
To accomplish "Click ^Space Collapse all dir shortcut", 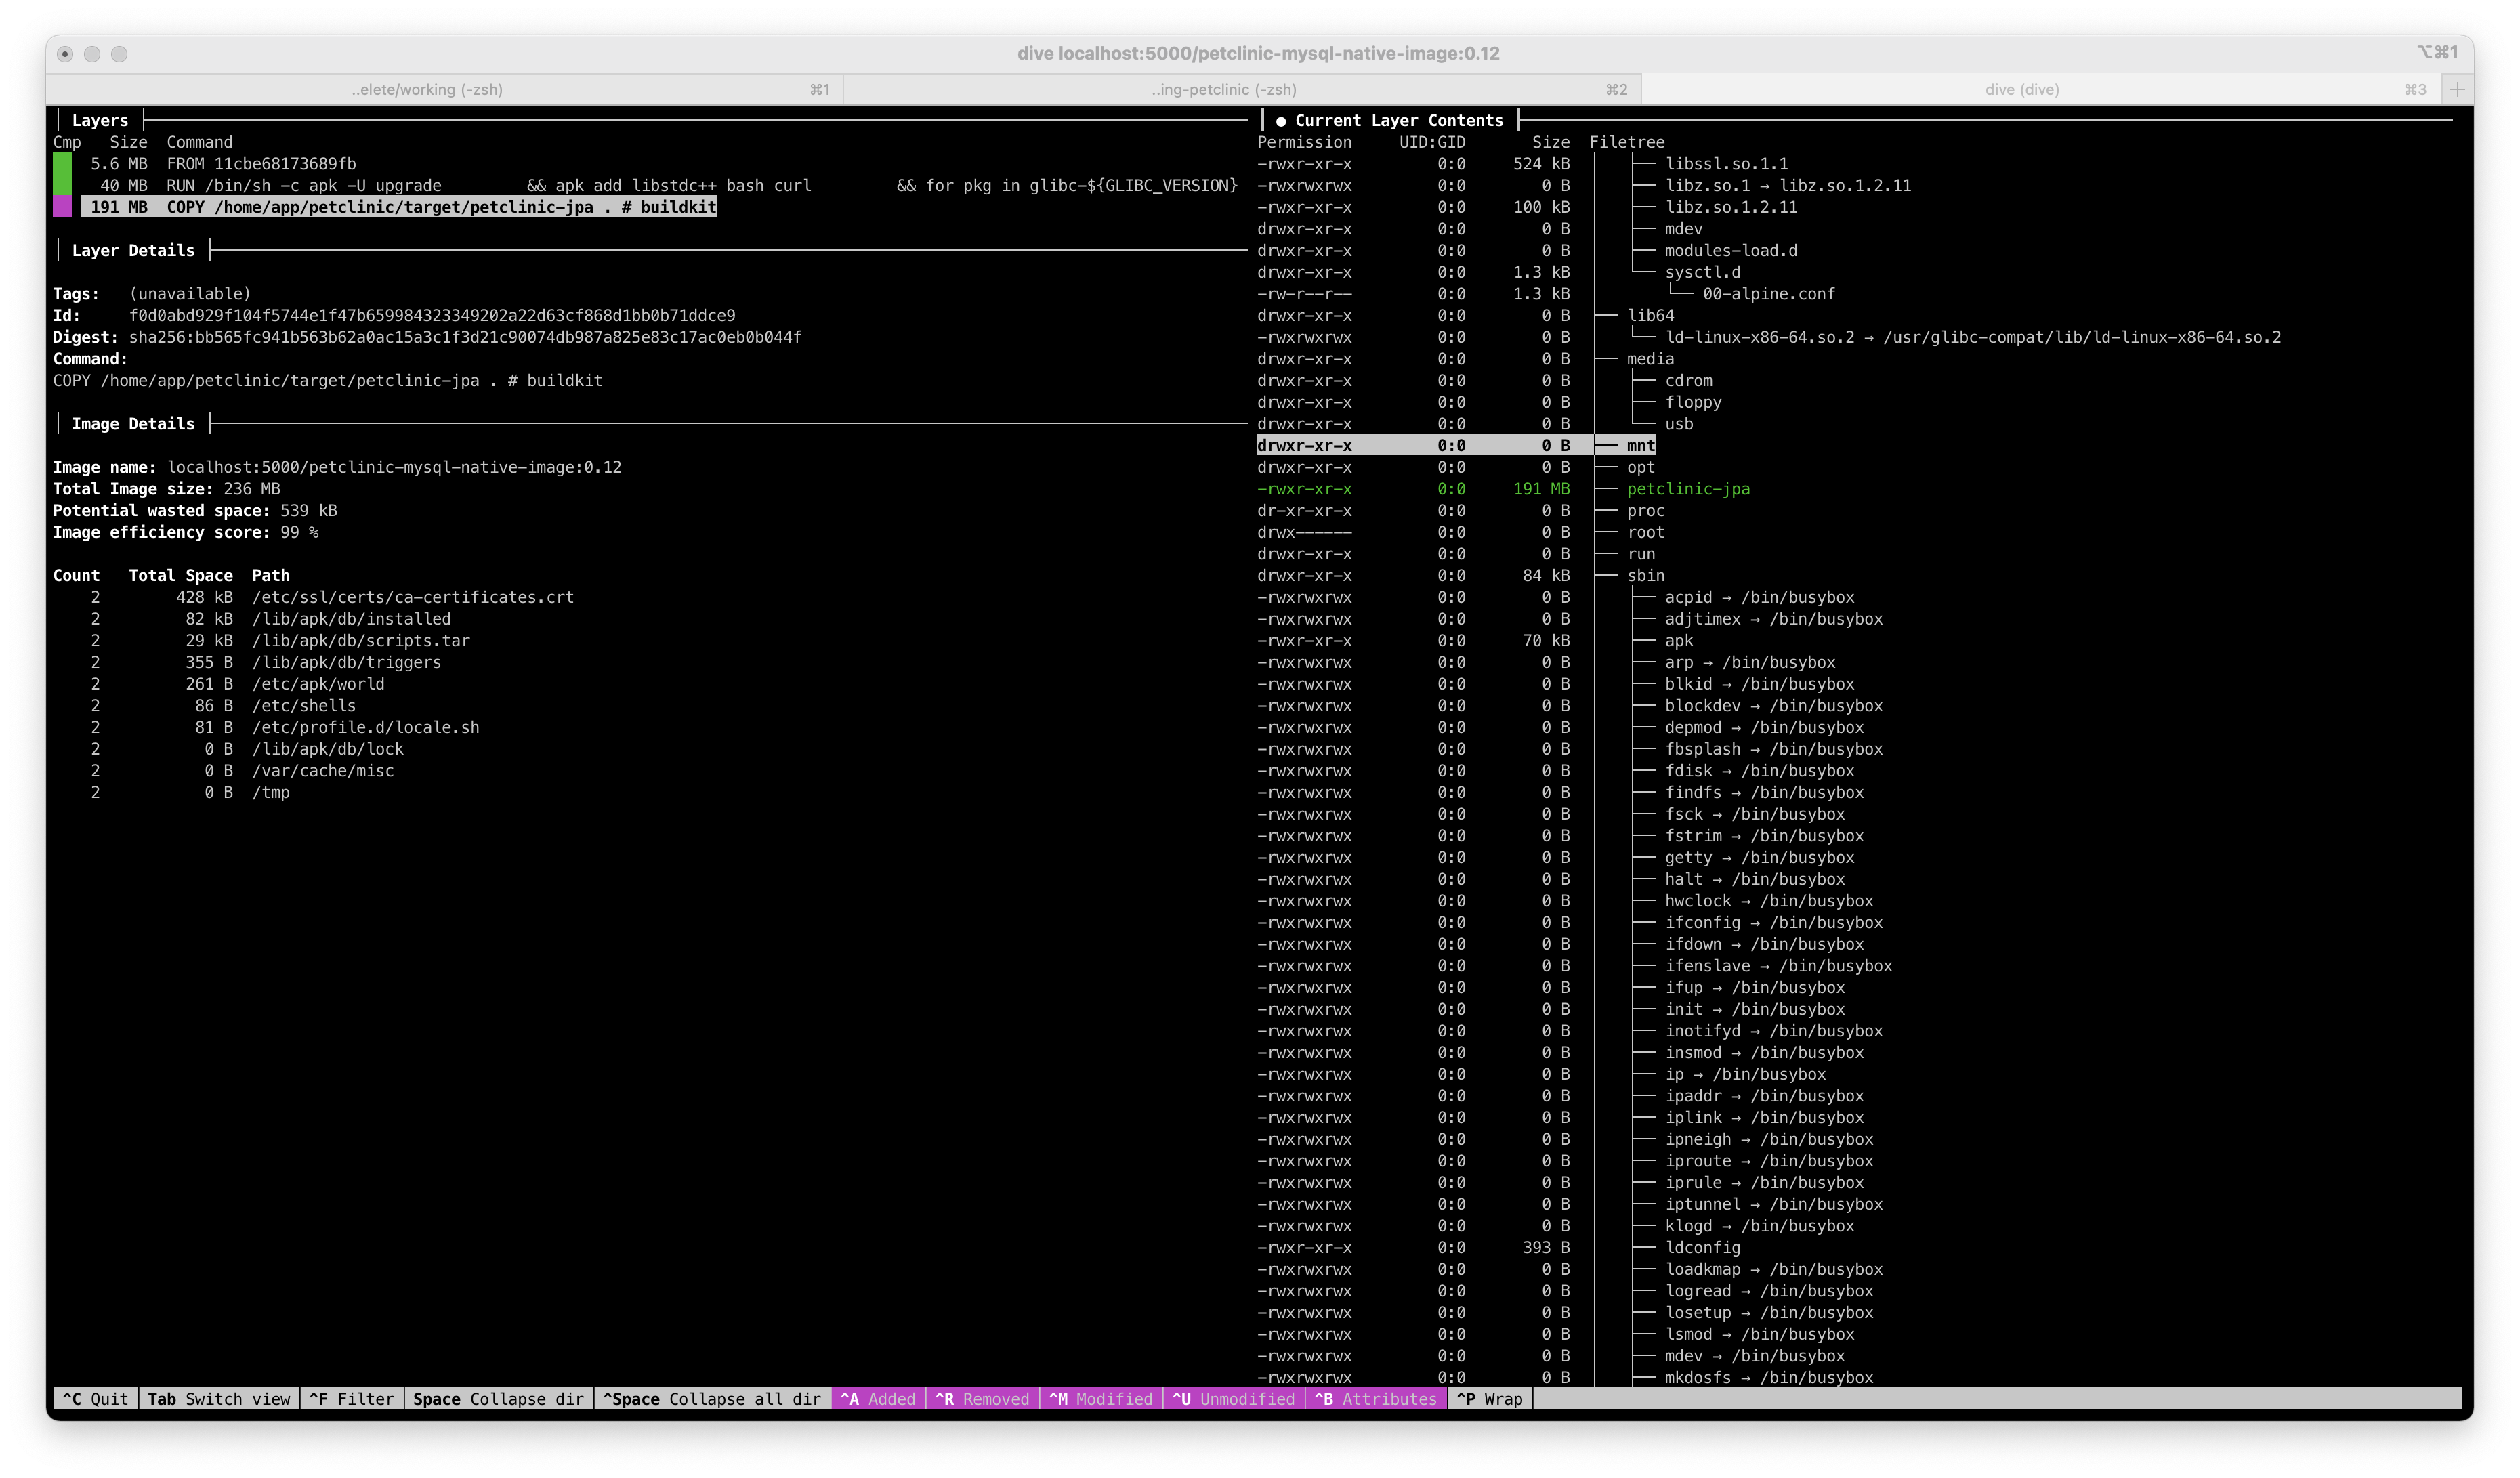I will [x=712, y=1398].
